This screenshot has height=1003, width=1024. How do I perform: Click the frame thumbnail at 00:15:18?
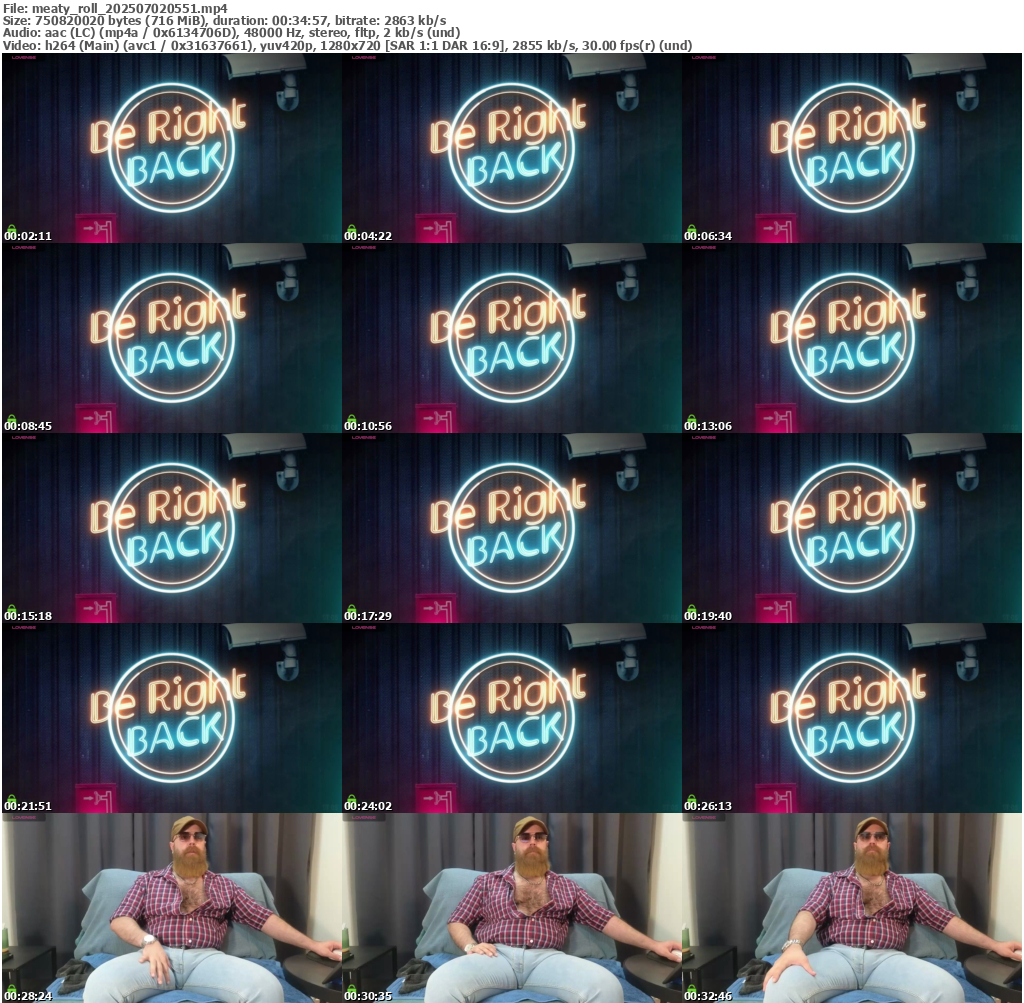pyautogui.click(x=172, y=528)
